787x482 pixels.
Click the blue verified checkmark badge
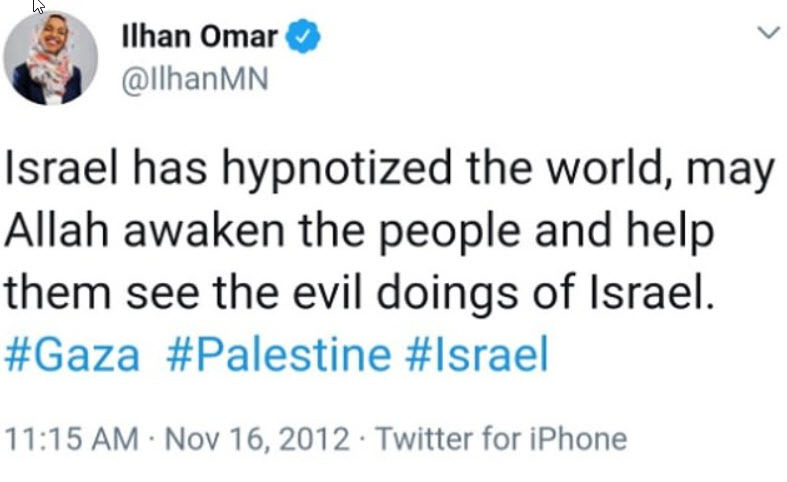[x=302, y=38]
